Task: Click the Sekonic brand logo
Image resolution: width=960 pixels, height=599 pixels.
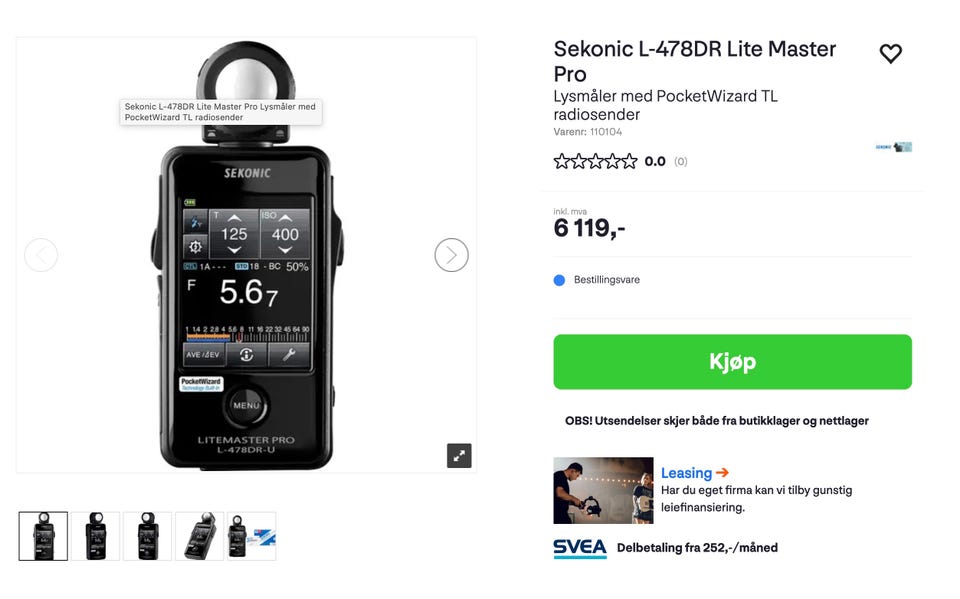Action: [x=893, y=147]
